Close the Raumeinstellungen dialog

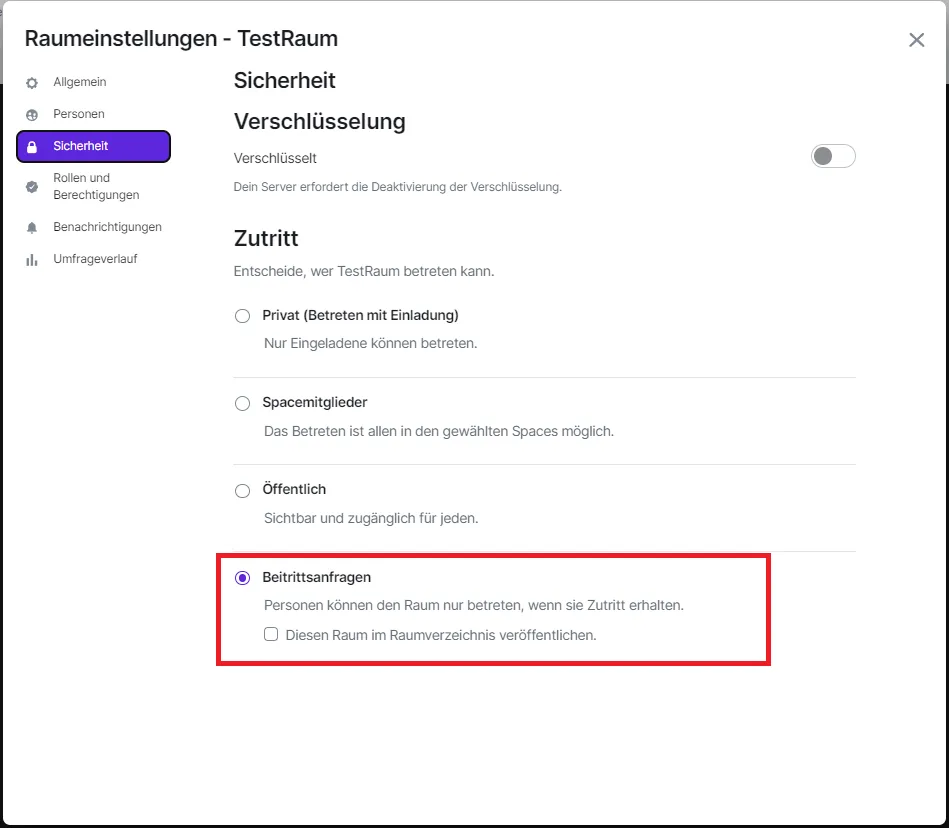pos(916,40)
